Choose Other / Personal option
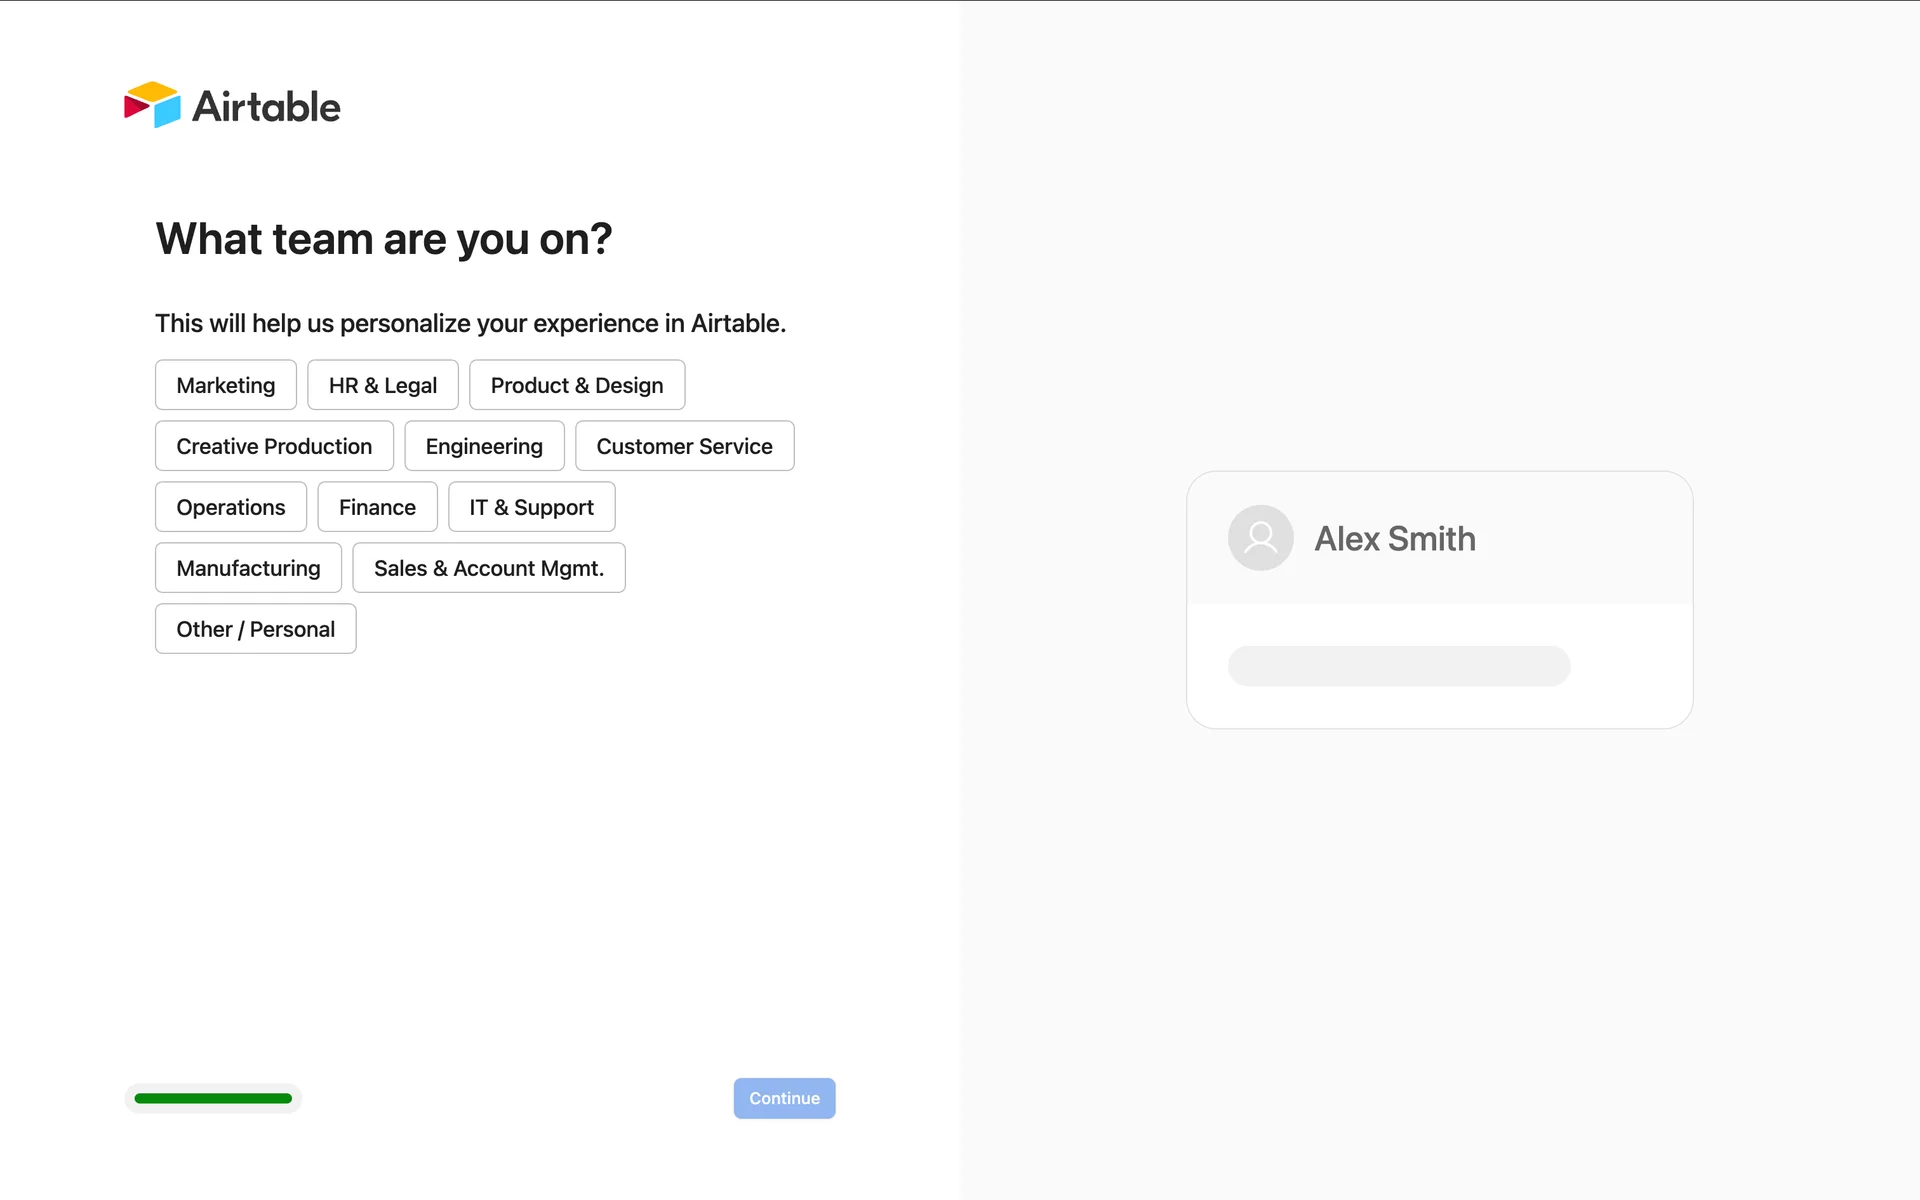1920x1200 pixels. [x=256, y=629]
